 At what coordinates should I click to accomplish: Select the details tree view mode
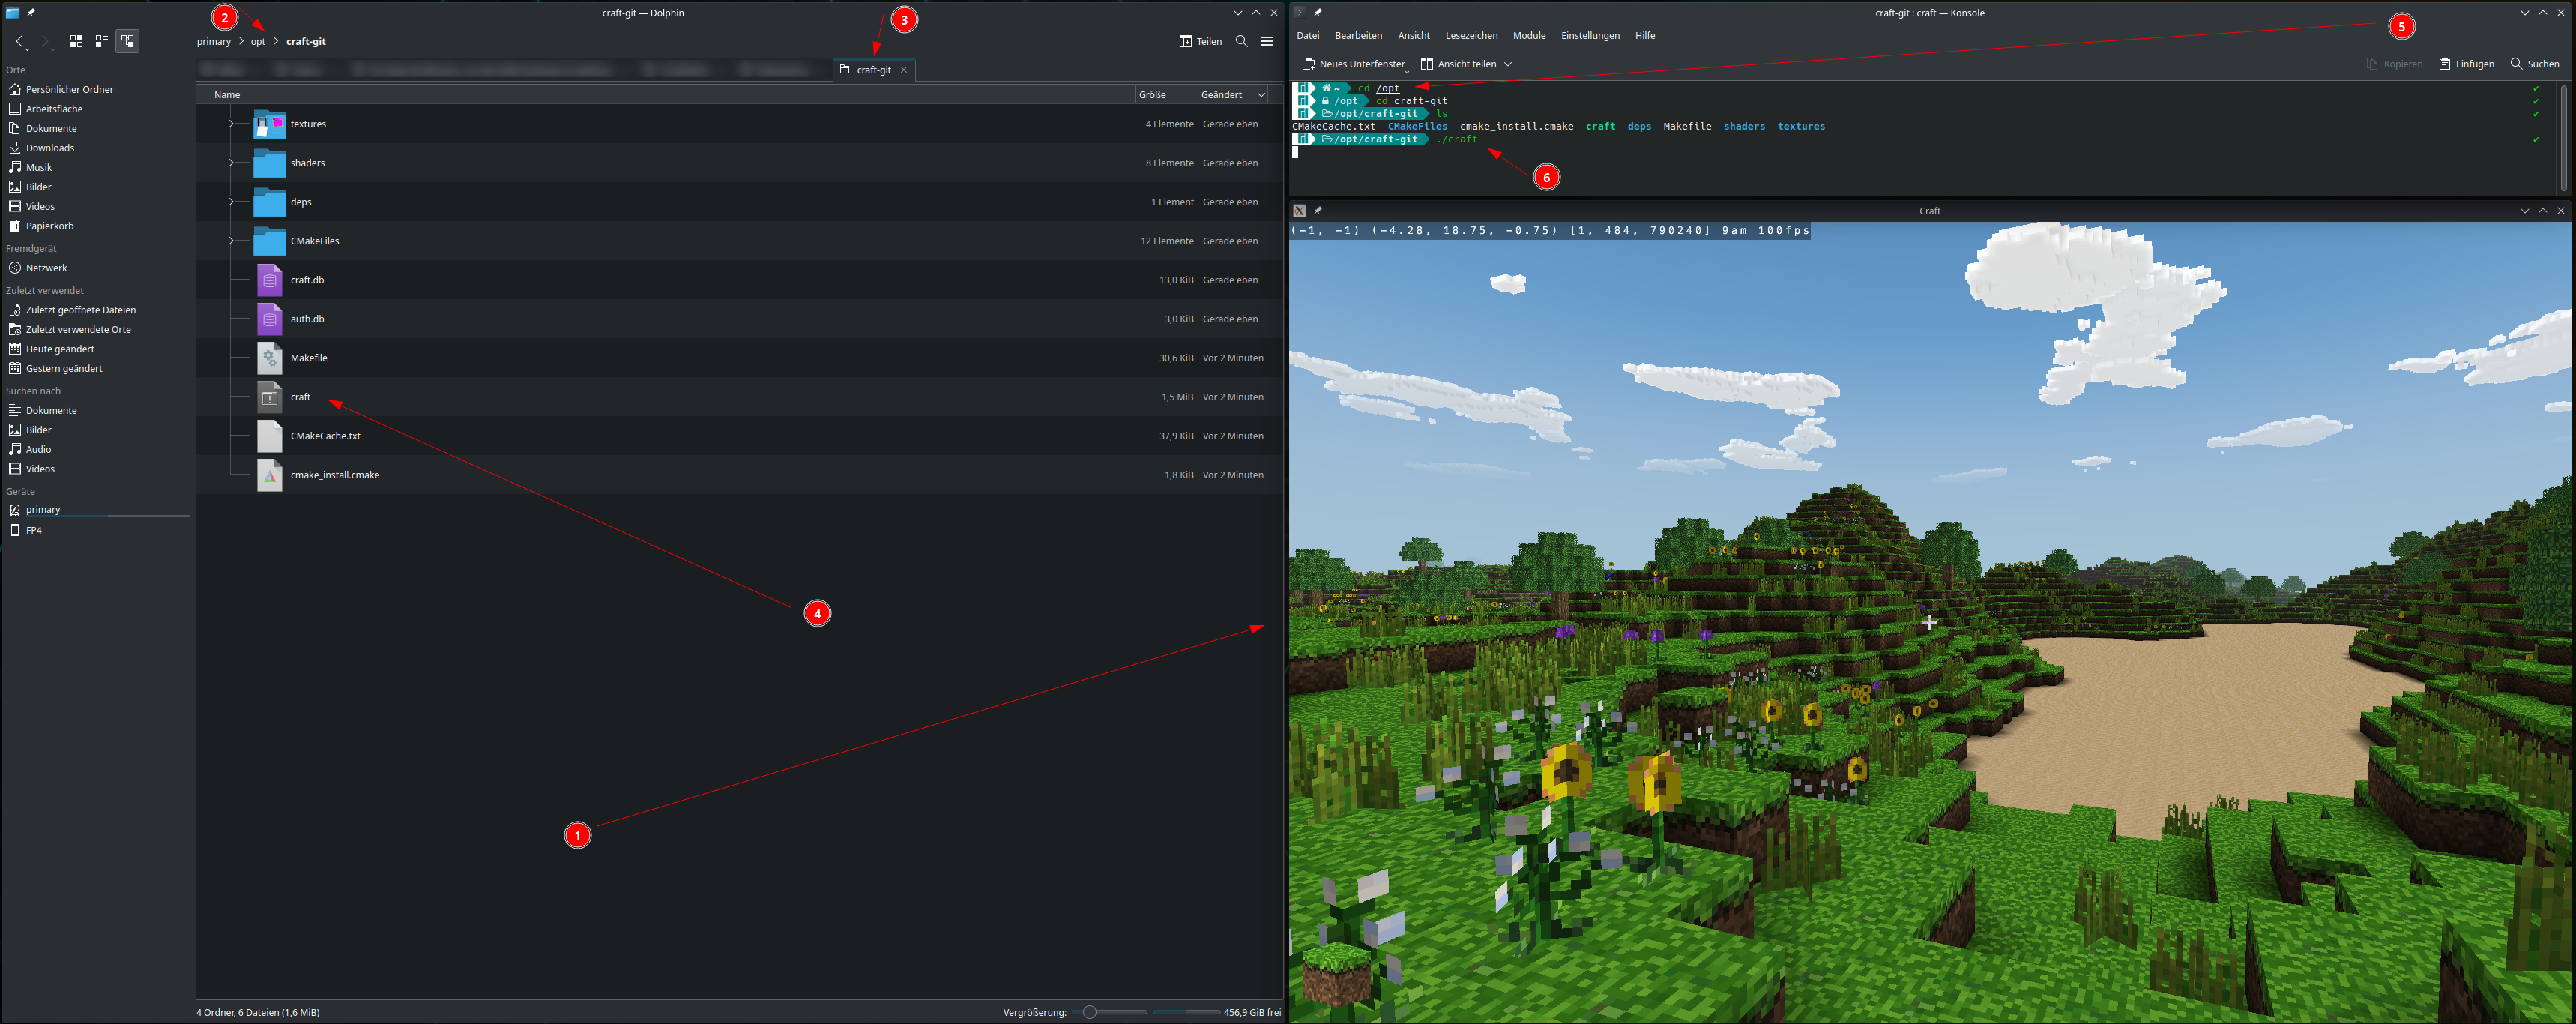coord(127,41)
